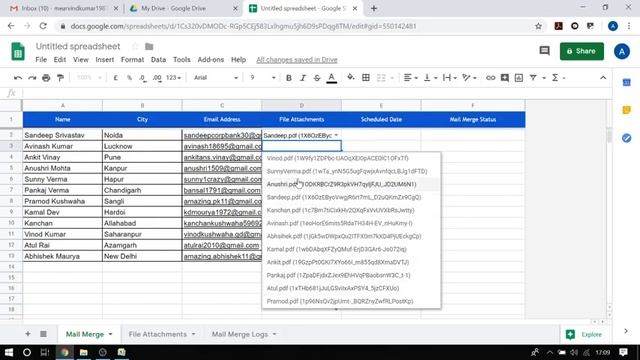This screenshot has height=360, width=640.
Task: Open the number format 123 dropdown
Action: (173, 78)
